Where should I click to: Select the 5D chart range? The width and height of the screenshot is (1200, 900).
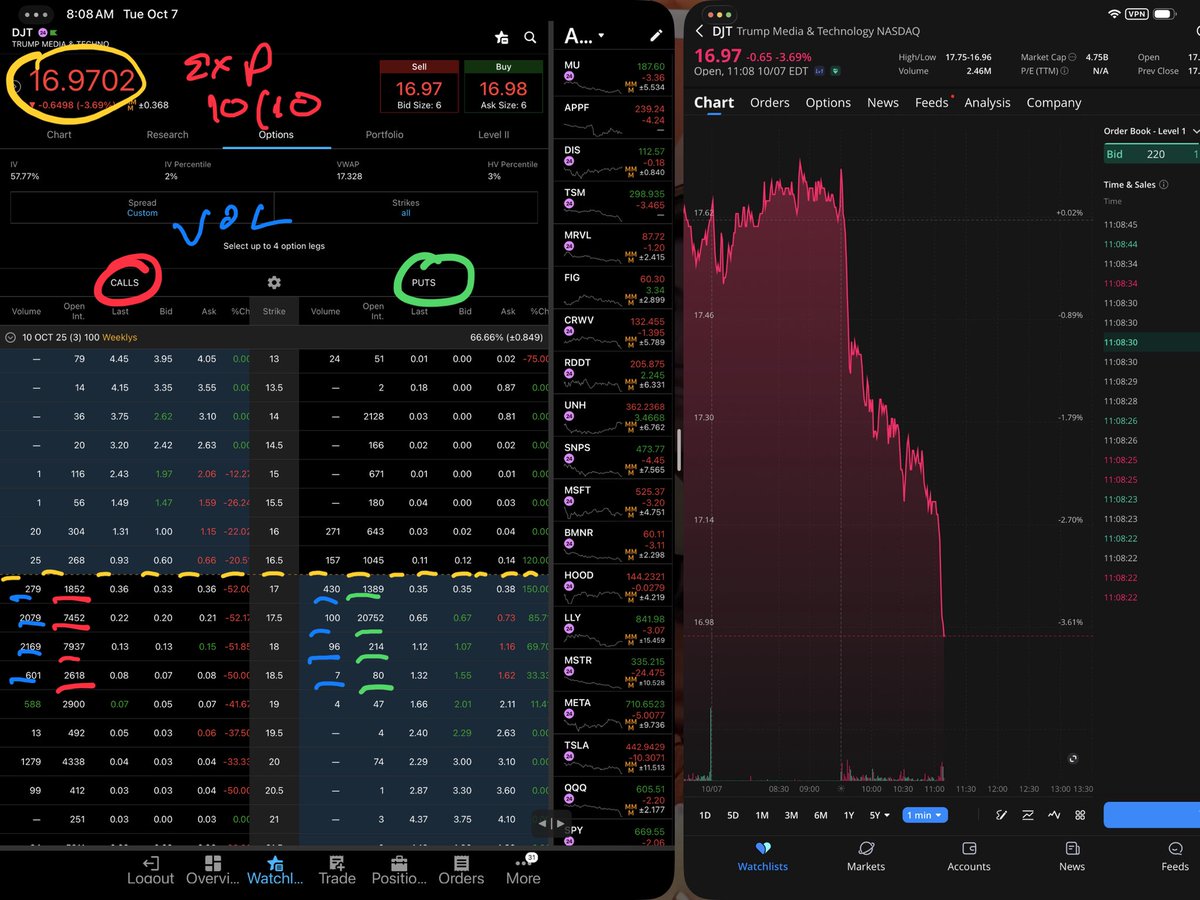[x=733, y=815]
